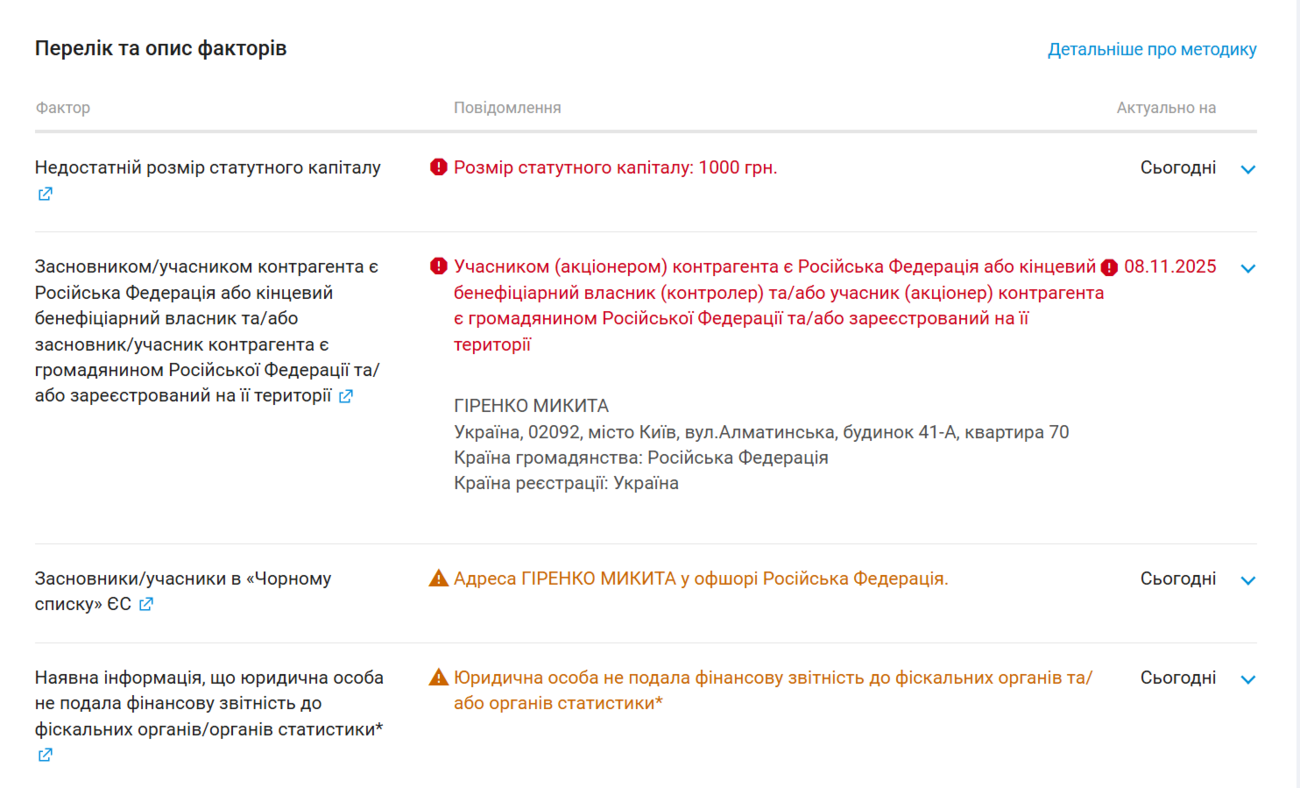The width and height of the screenshot is (1300, 788).
Task: Click the name ГІРЕНКО МИКИТА in details
Action: [531, 406]
